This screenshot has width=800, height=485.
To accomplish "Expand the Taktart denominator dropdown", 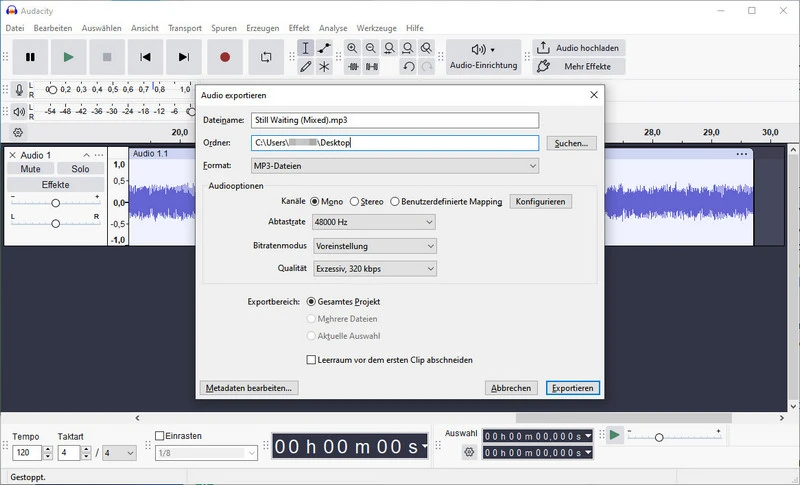I will tap(119, 453).
